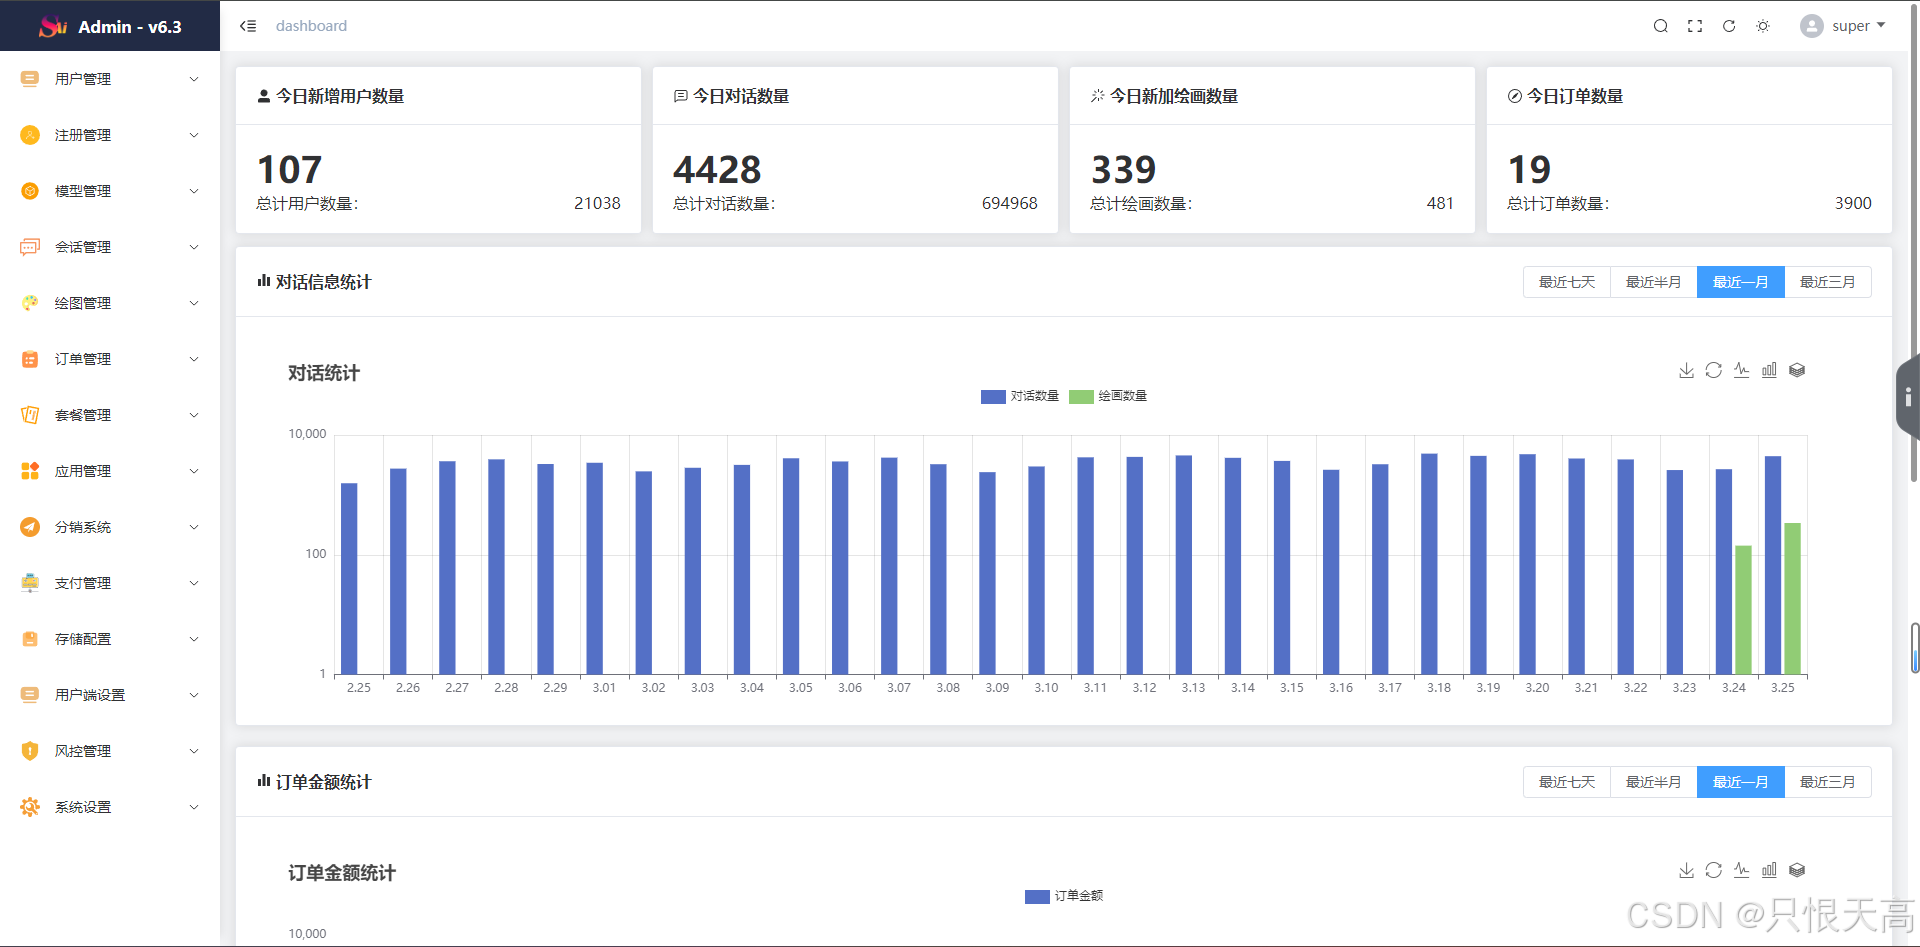Toggle 绘画数量 legend series visibility
The height and width of the screenshot is (947, 1920).
point(1108,396)
